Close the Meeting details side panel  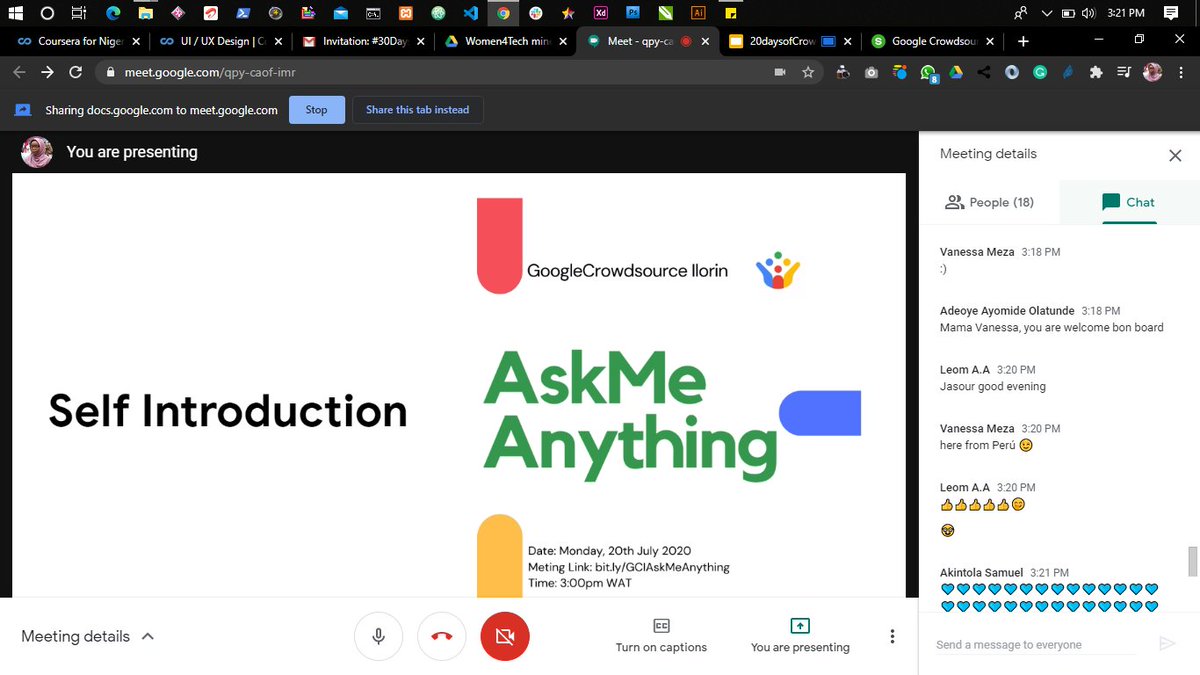(x=1175, y=155)
